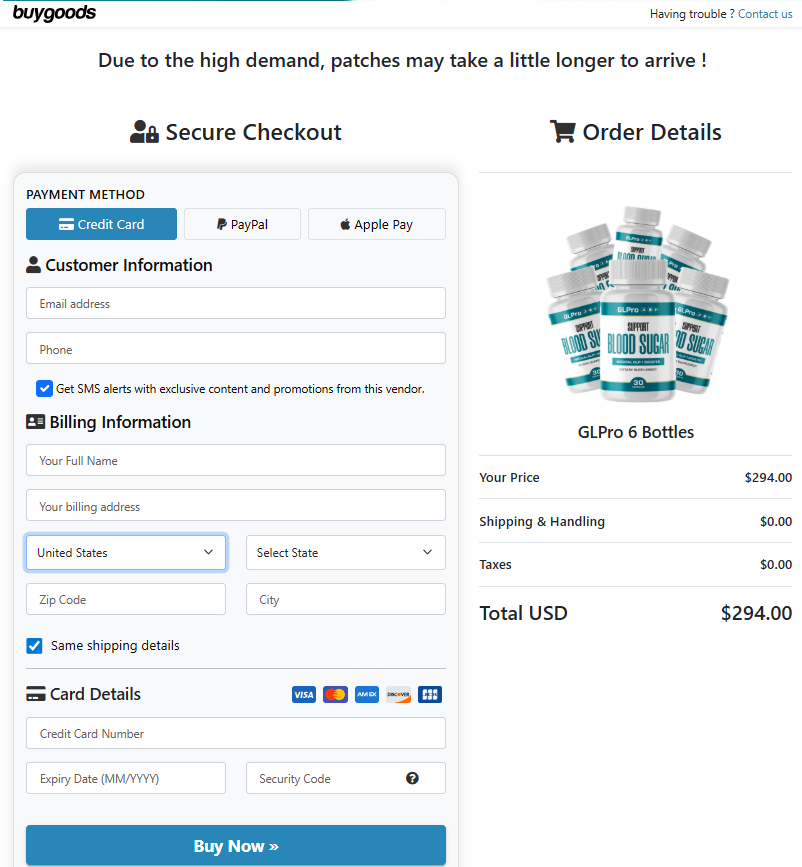802x867 pixels.
Task: Click the security code help question icon
Action: [412, 779]
